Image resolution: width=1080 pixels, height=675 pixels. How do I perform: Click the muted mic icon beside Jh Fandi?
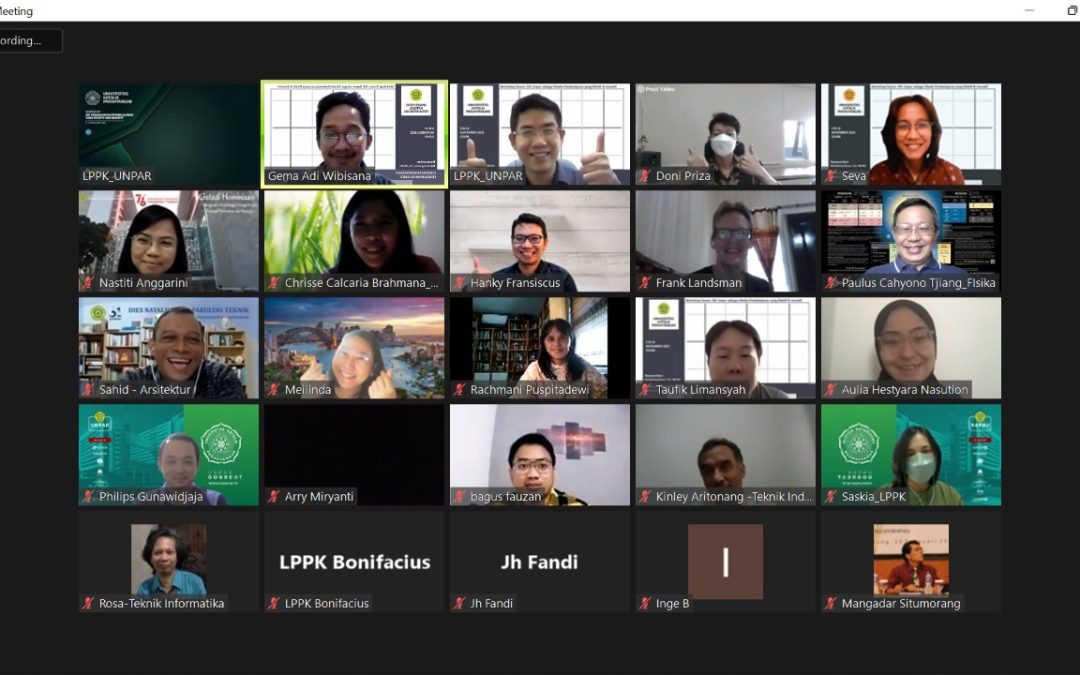pyautogui.click(x=459, y=603)
